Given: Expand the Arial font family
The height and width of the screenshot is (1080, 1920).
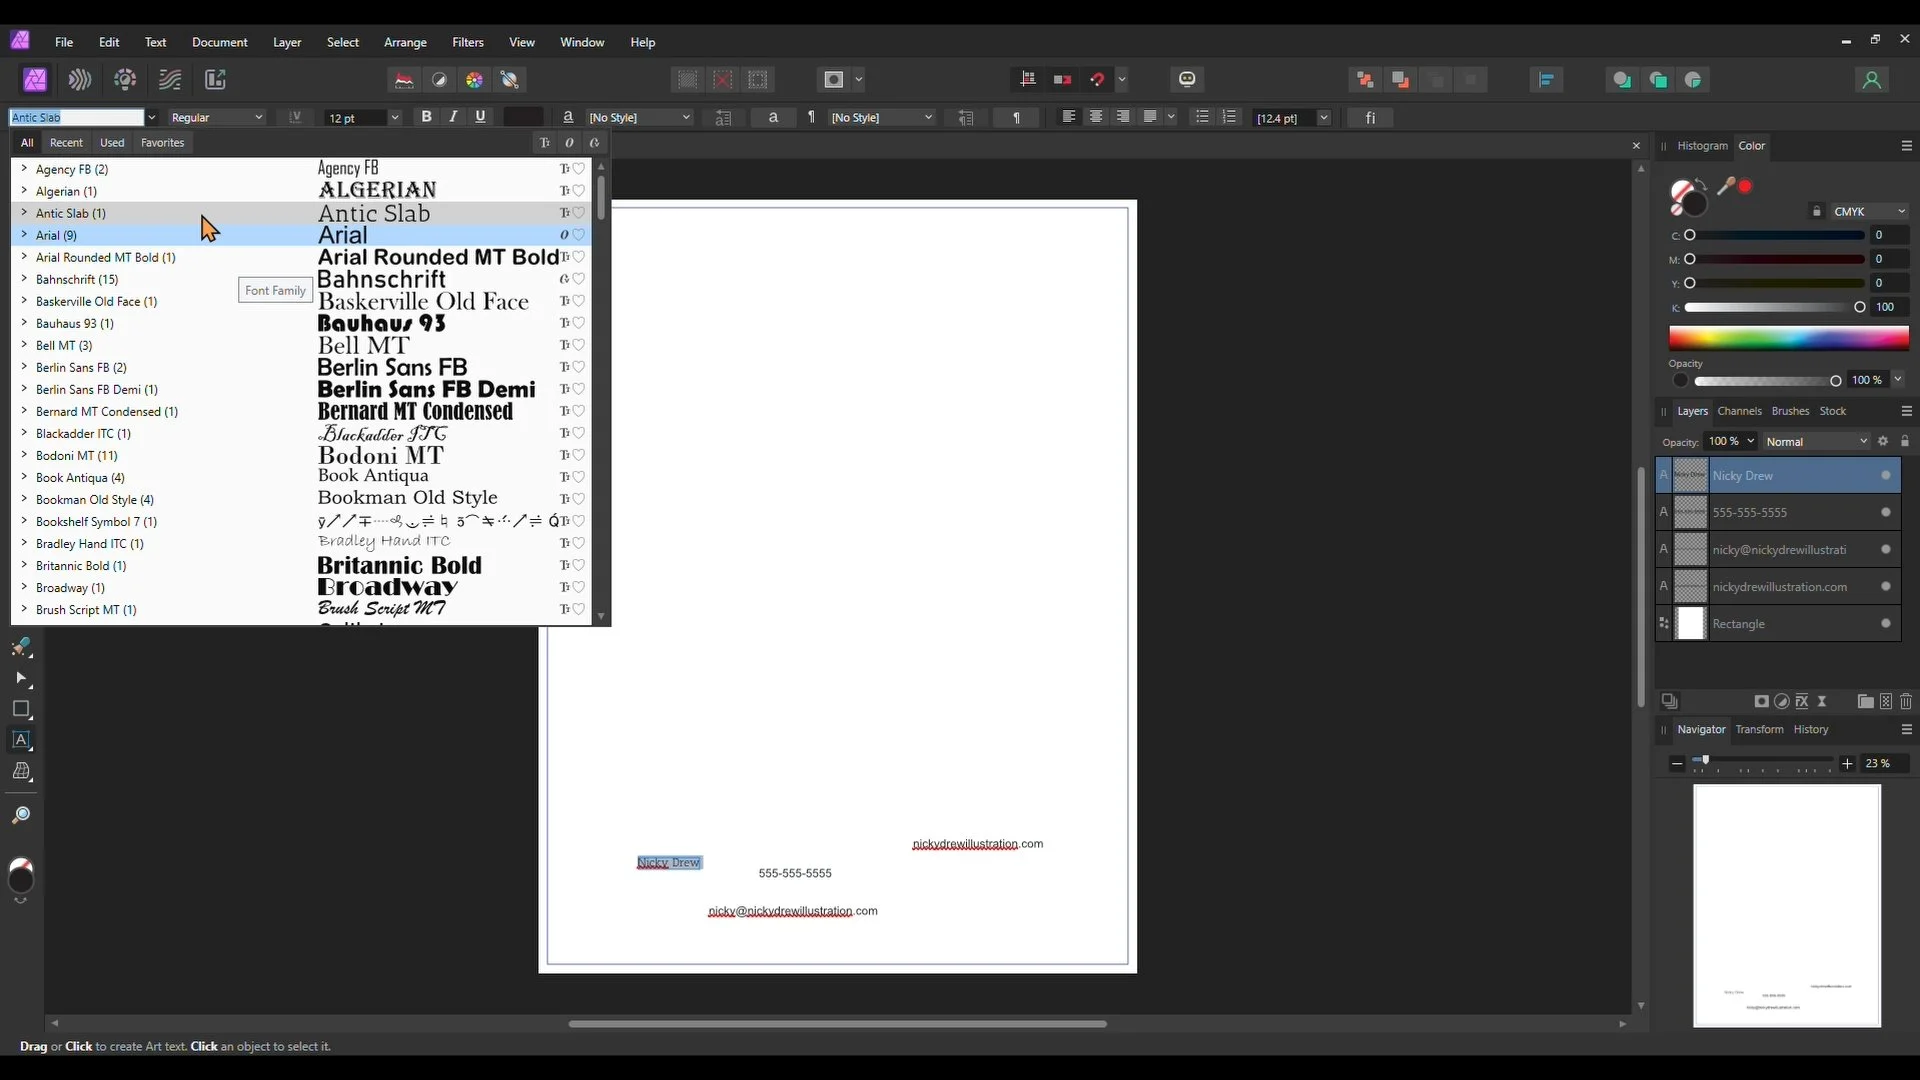Looking at the screenshot, I should (24, 235).
